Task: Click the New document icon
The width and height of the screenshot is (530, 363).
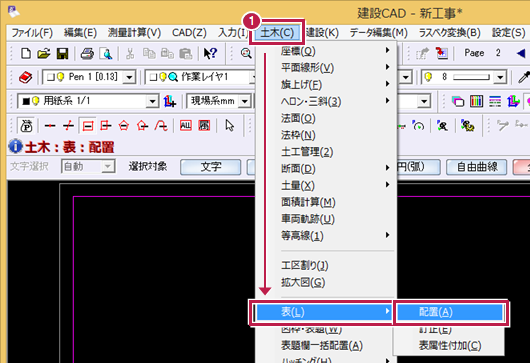Action: point(26,53)
